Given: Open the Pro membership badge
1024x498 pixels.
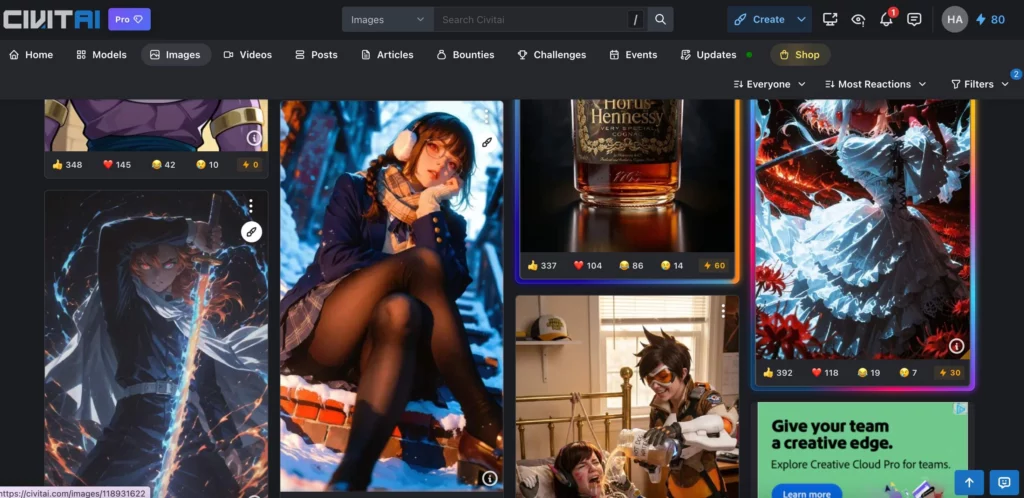Looking at the screenshot, I should [x=129, y=20].
